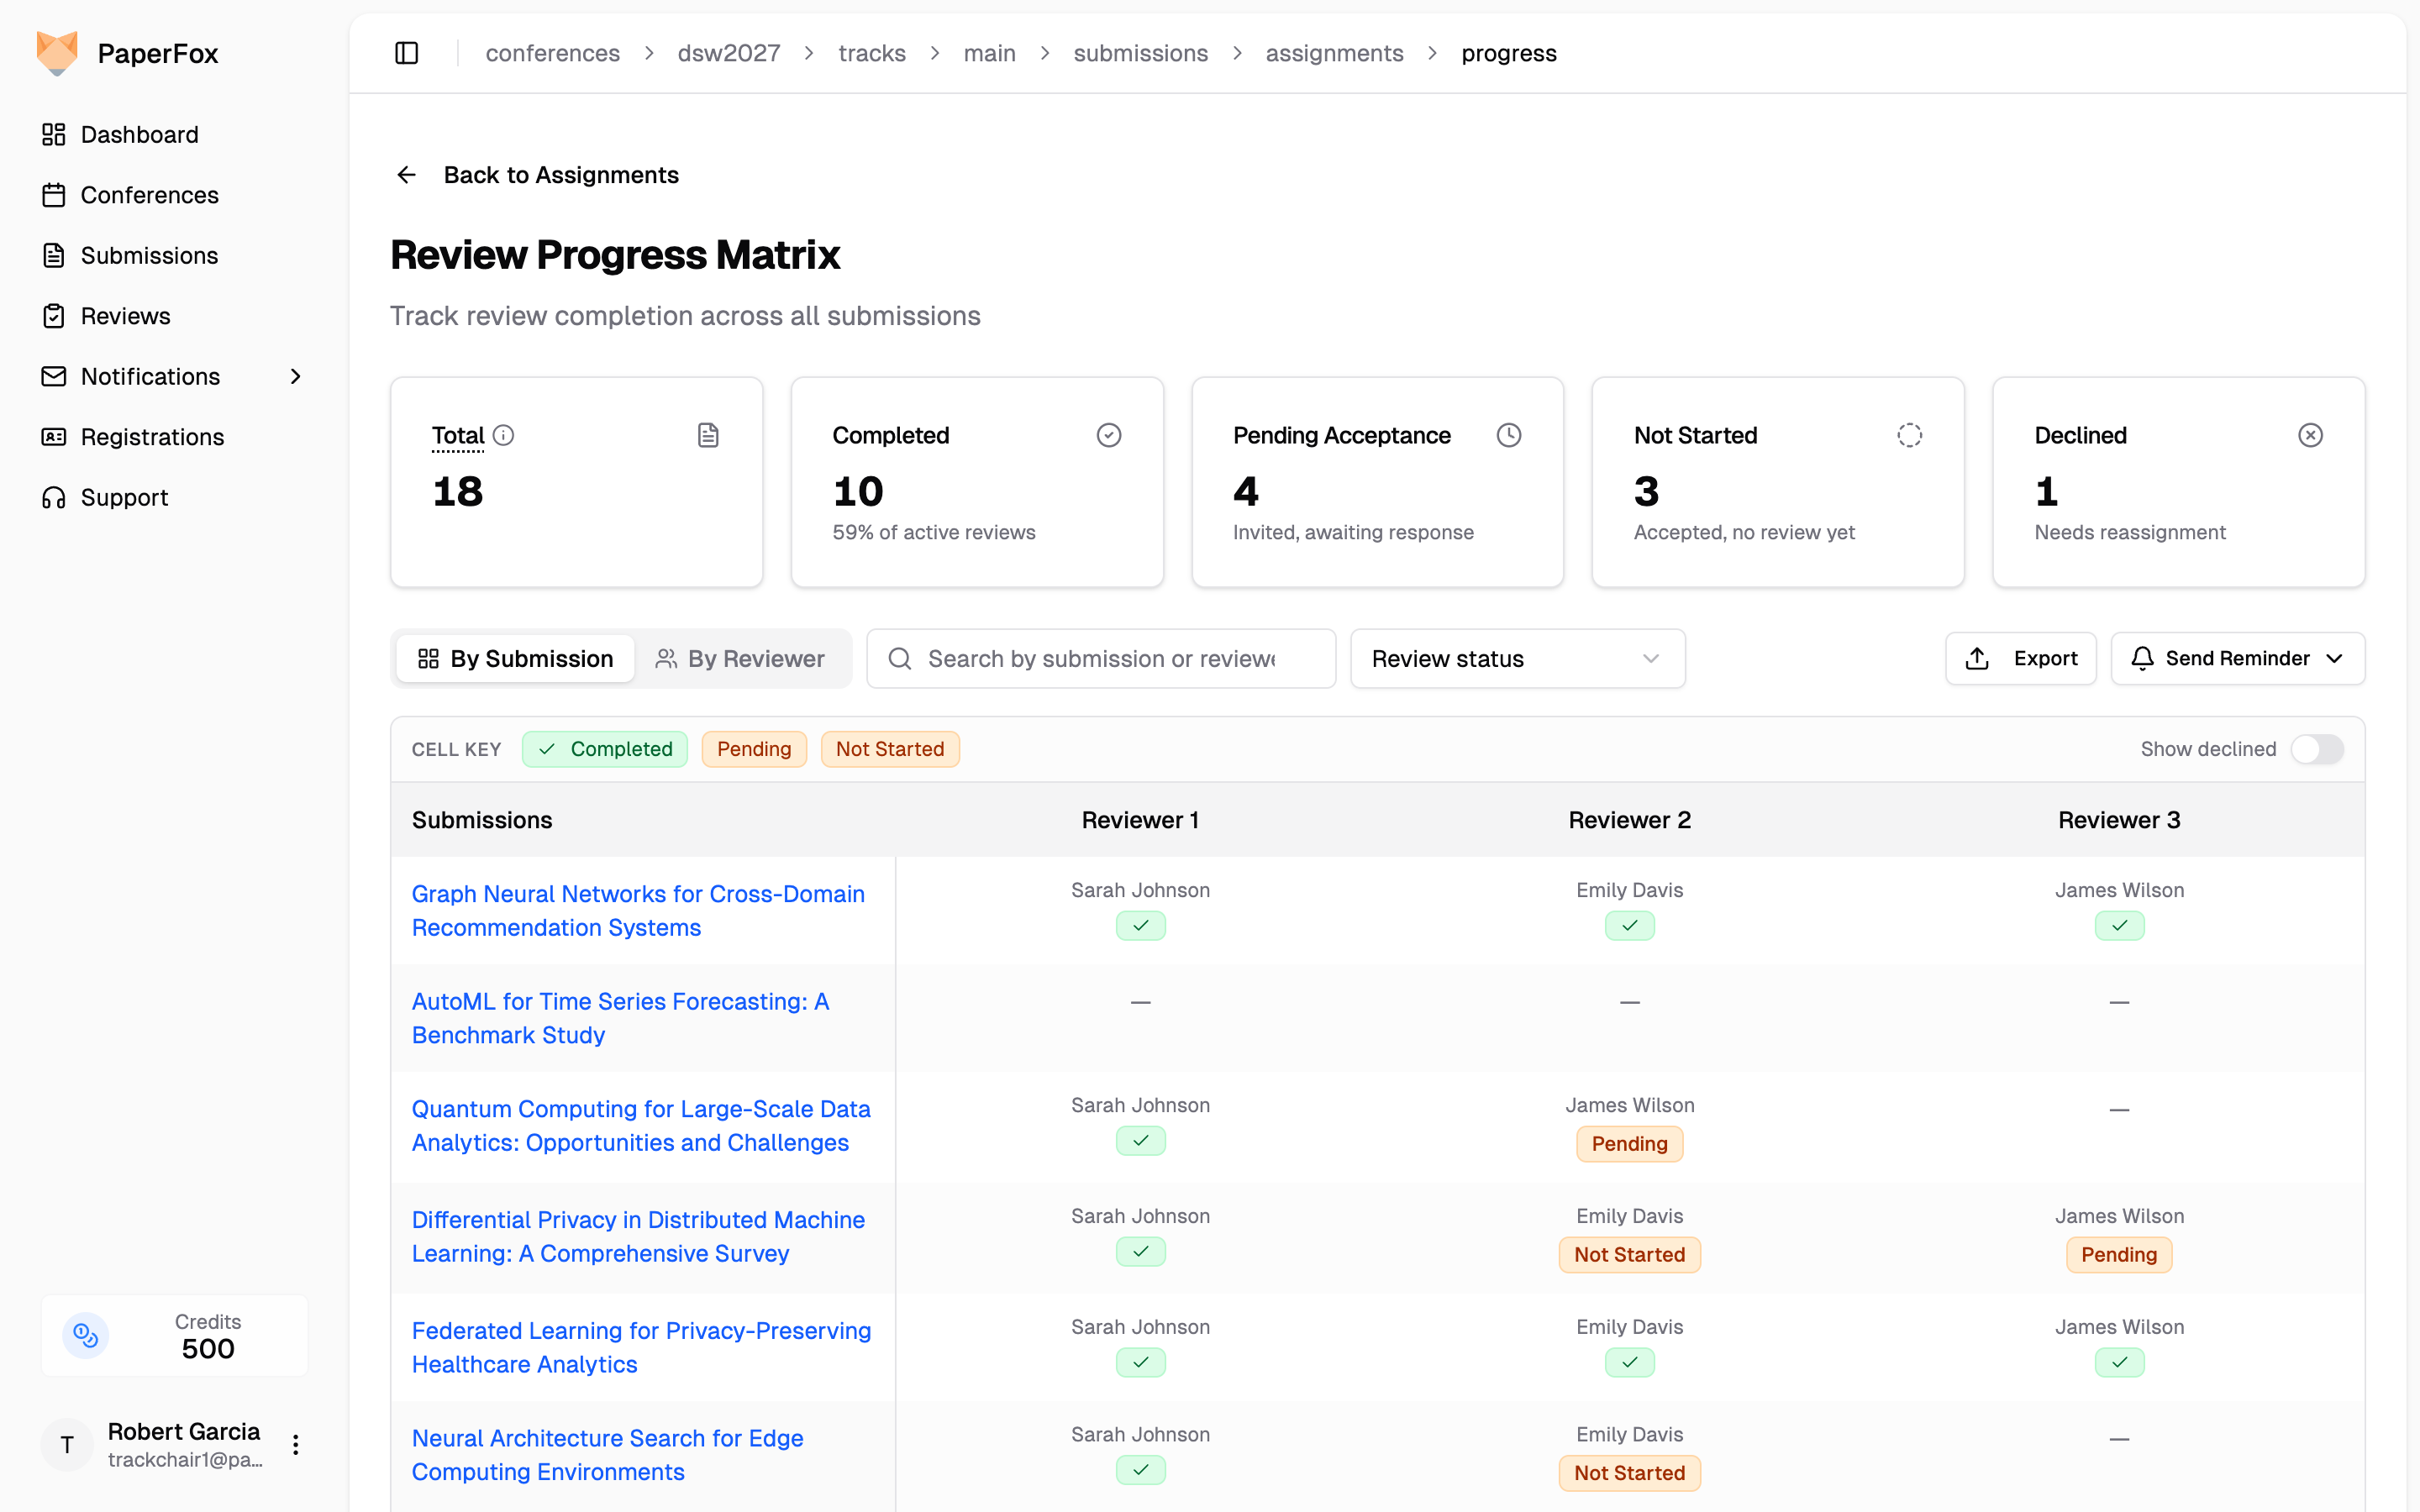
Task: Toggle the sidebar panel icon
Action: [406, 53]
